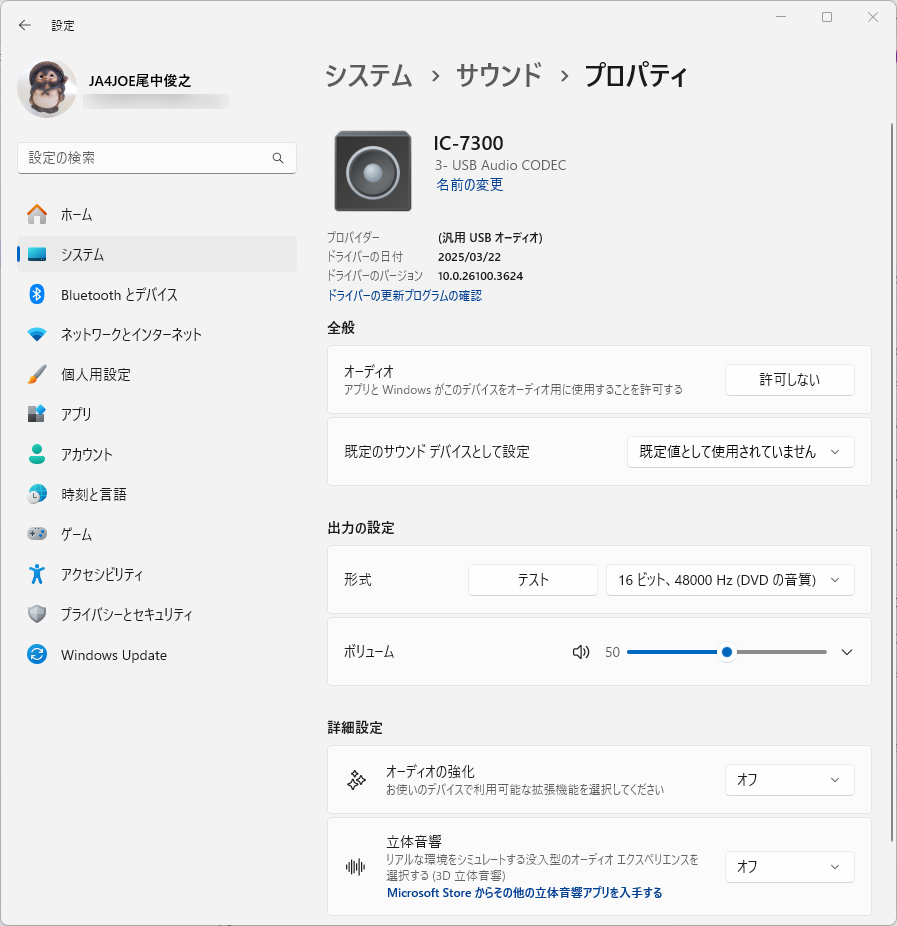The width and height of the screenshot is (897, 926).
Task: Click the 時刻と言語 globe clock icon
Action: (x=37, y=494)
